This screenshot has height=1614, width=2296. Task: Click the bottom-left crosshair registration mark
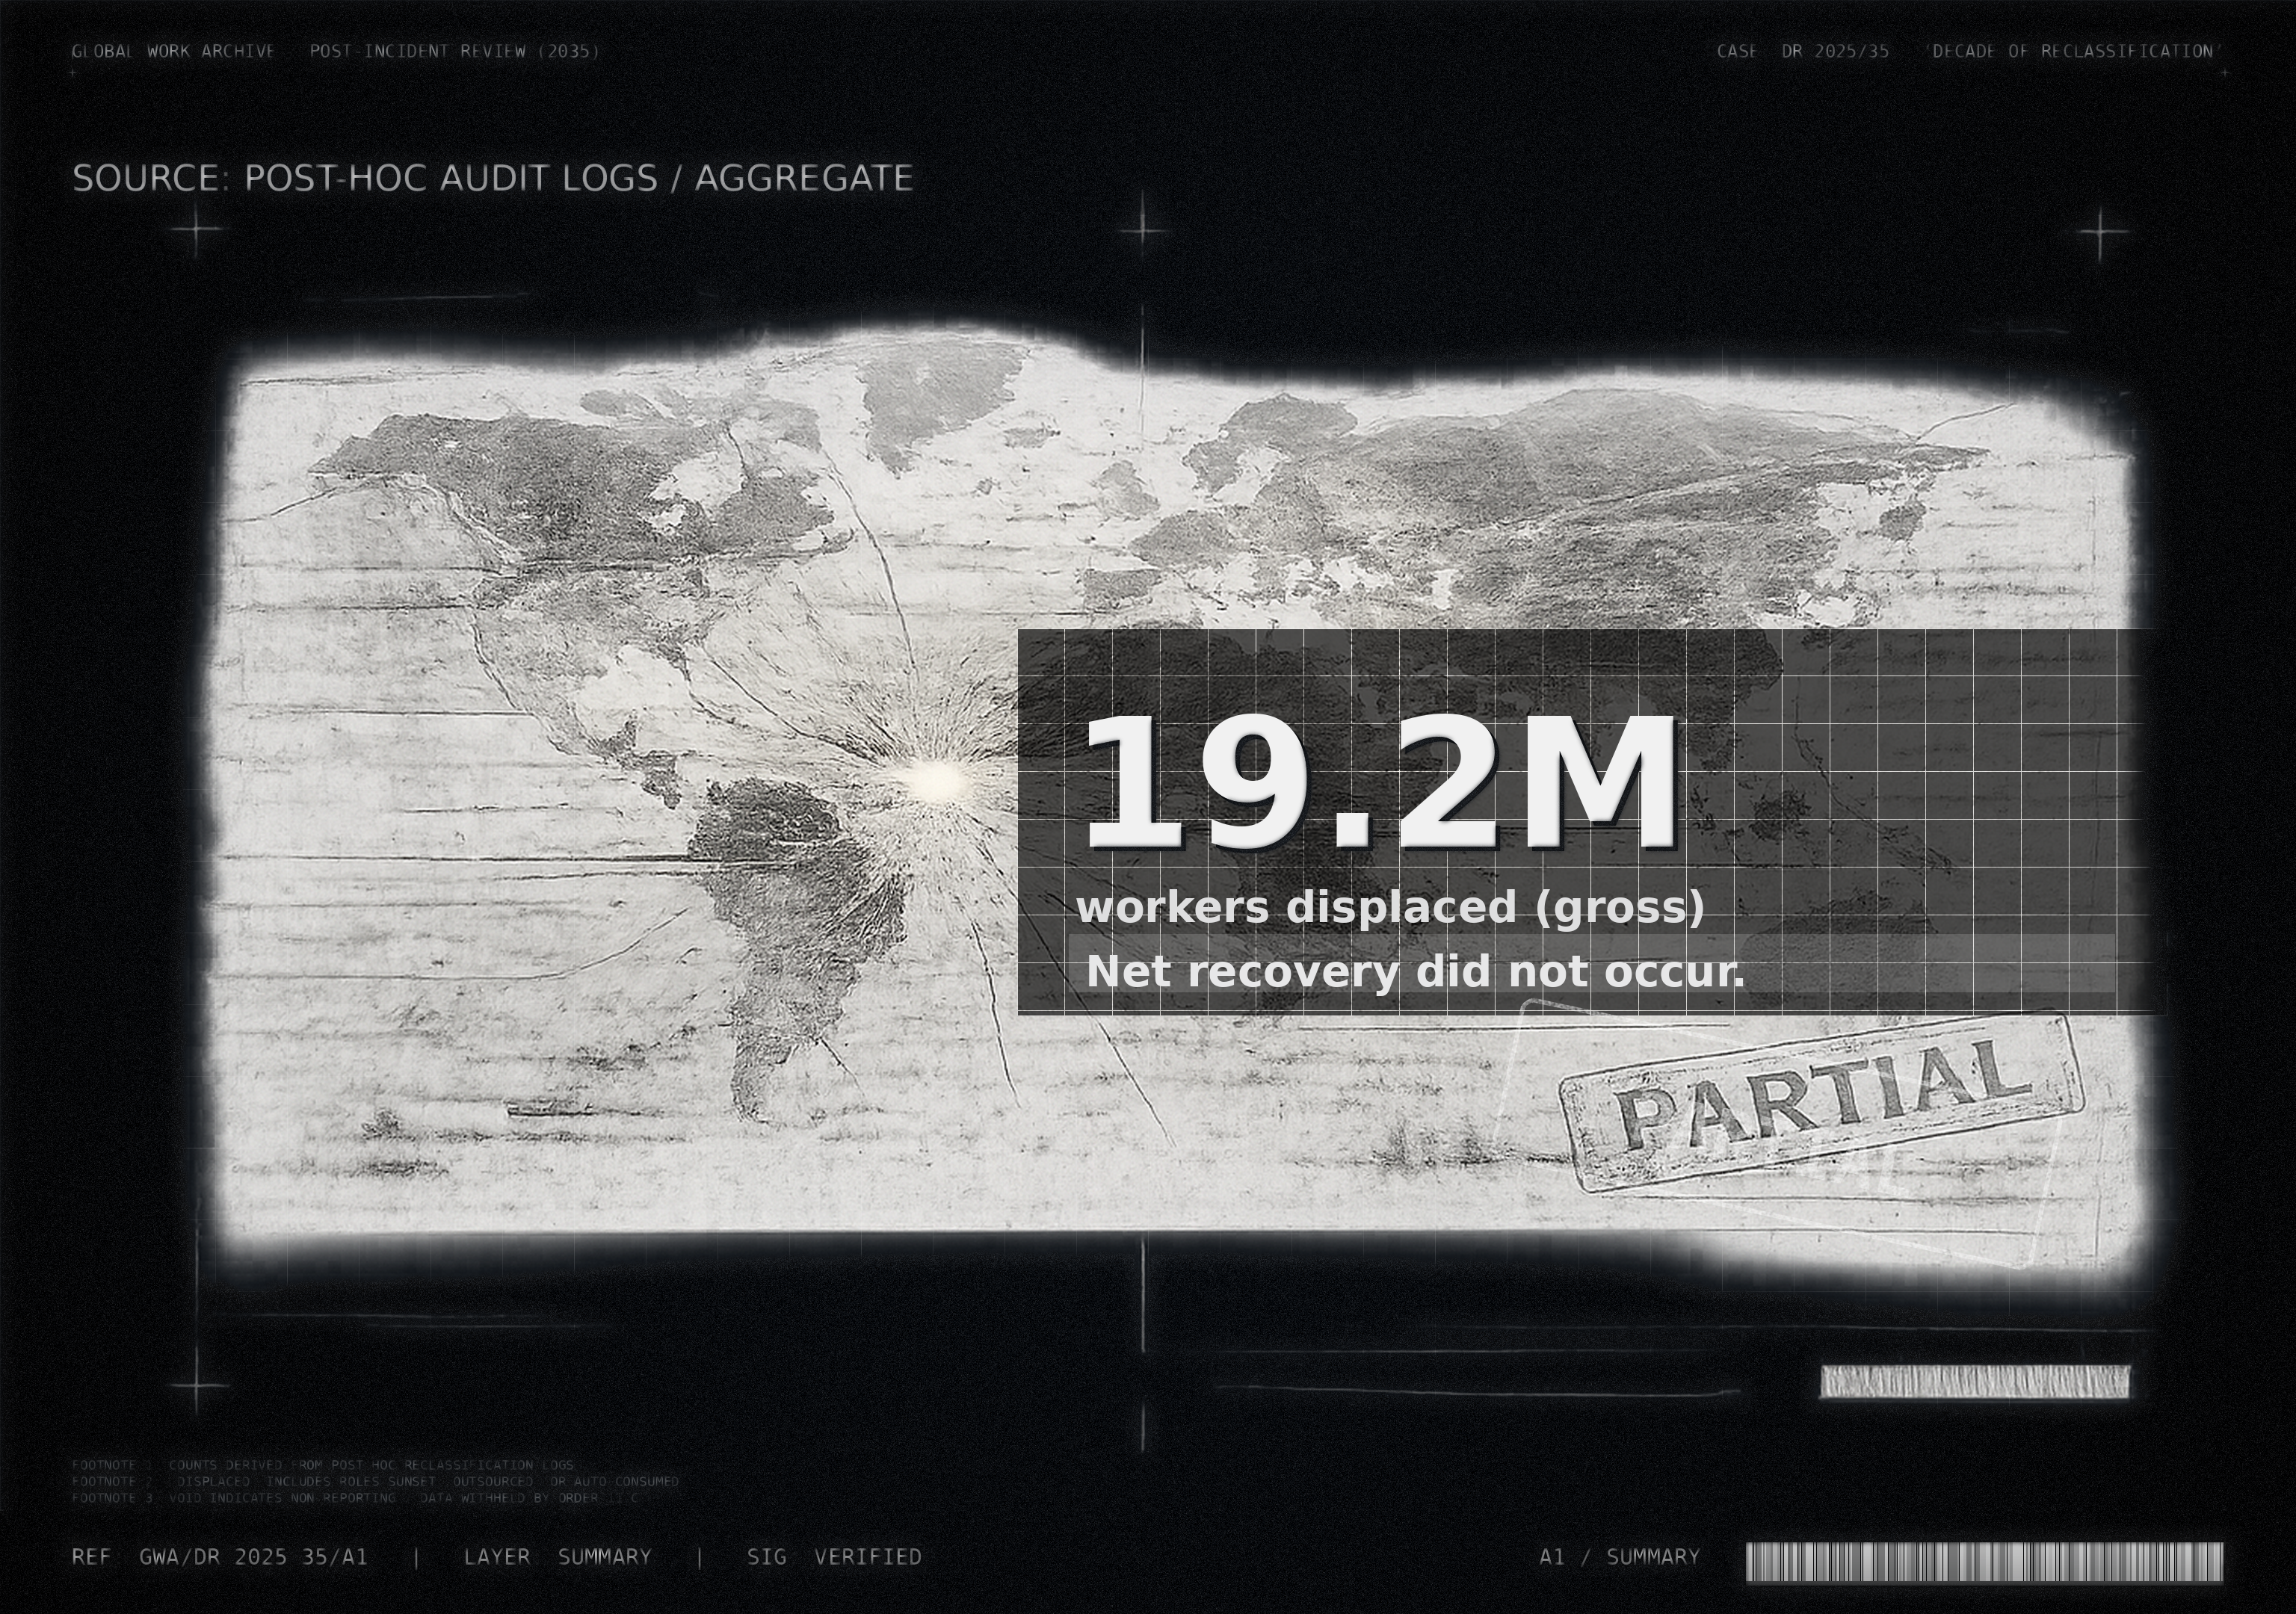(x=197, y=1385)
